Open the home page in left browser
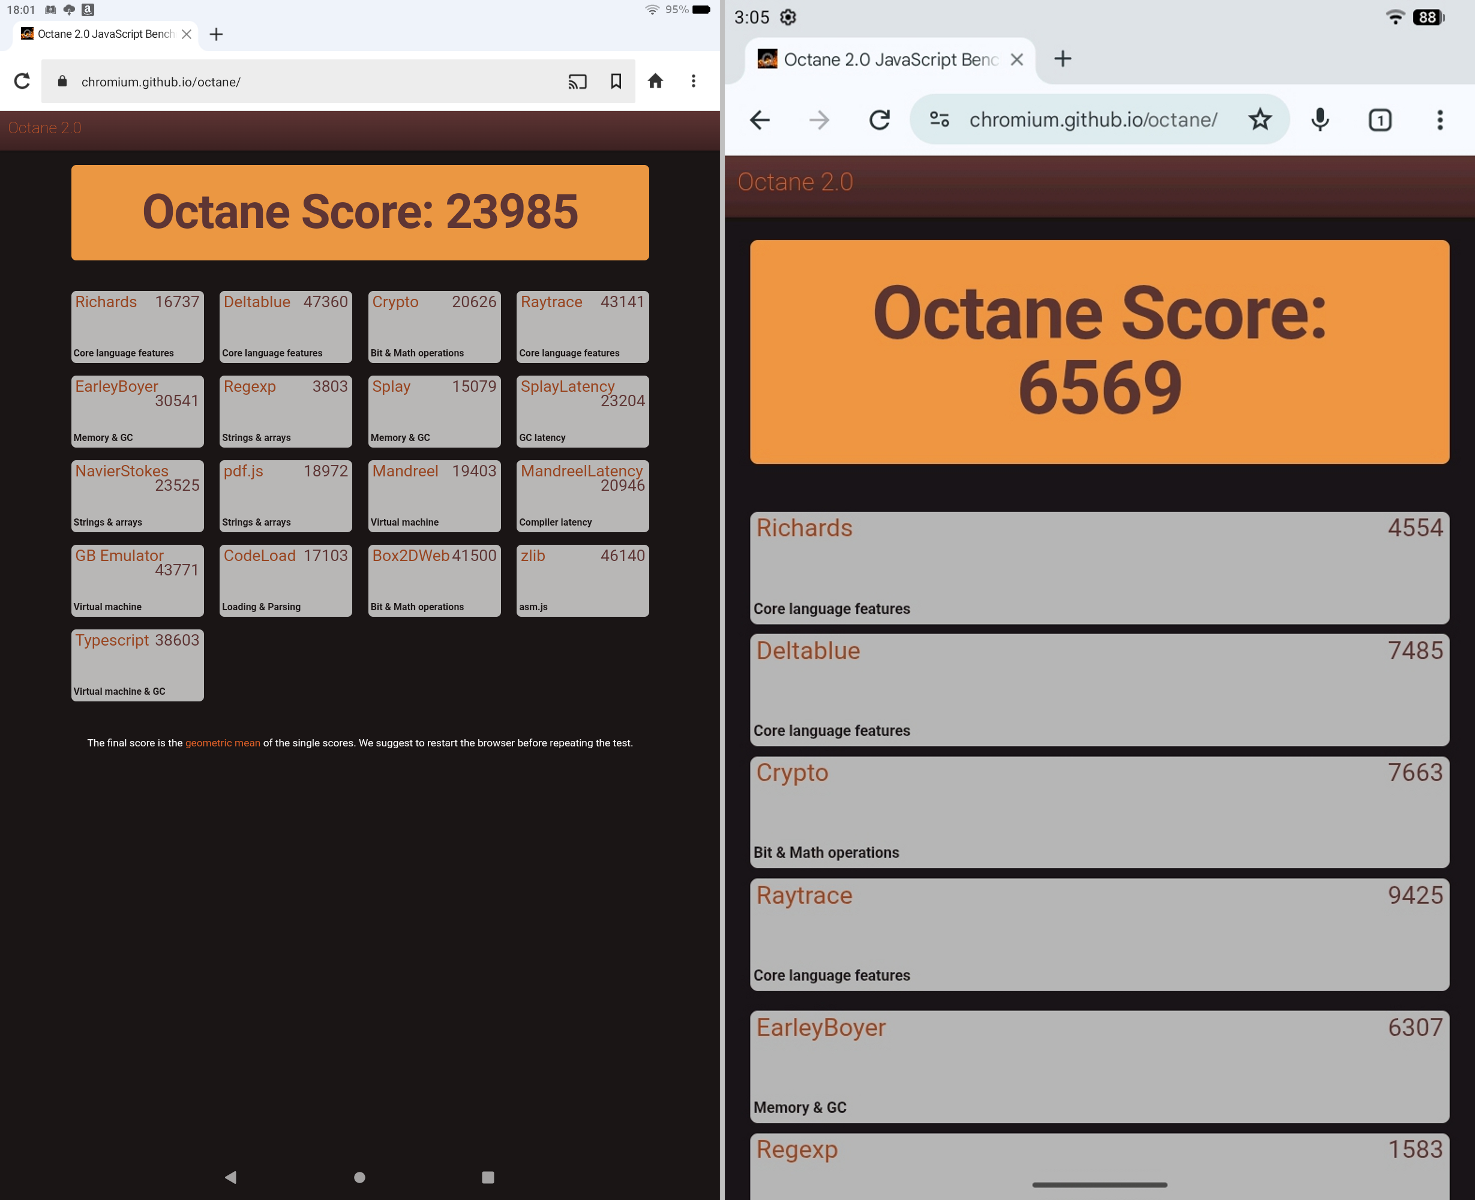The width and height of the screenshot is (1475, 1200). pyautogui.click(x=655, y=81)
